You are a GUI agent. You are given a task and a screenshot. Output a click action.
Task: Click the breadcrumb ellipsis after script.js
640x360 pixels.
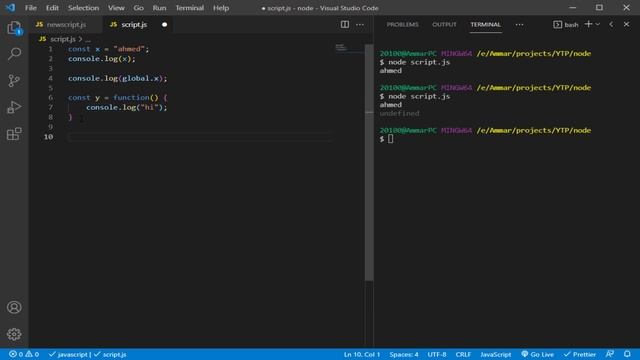pos(88,39)
